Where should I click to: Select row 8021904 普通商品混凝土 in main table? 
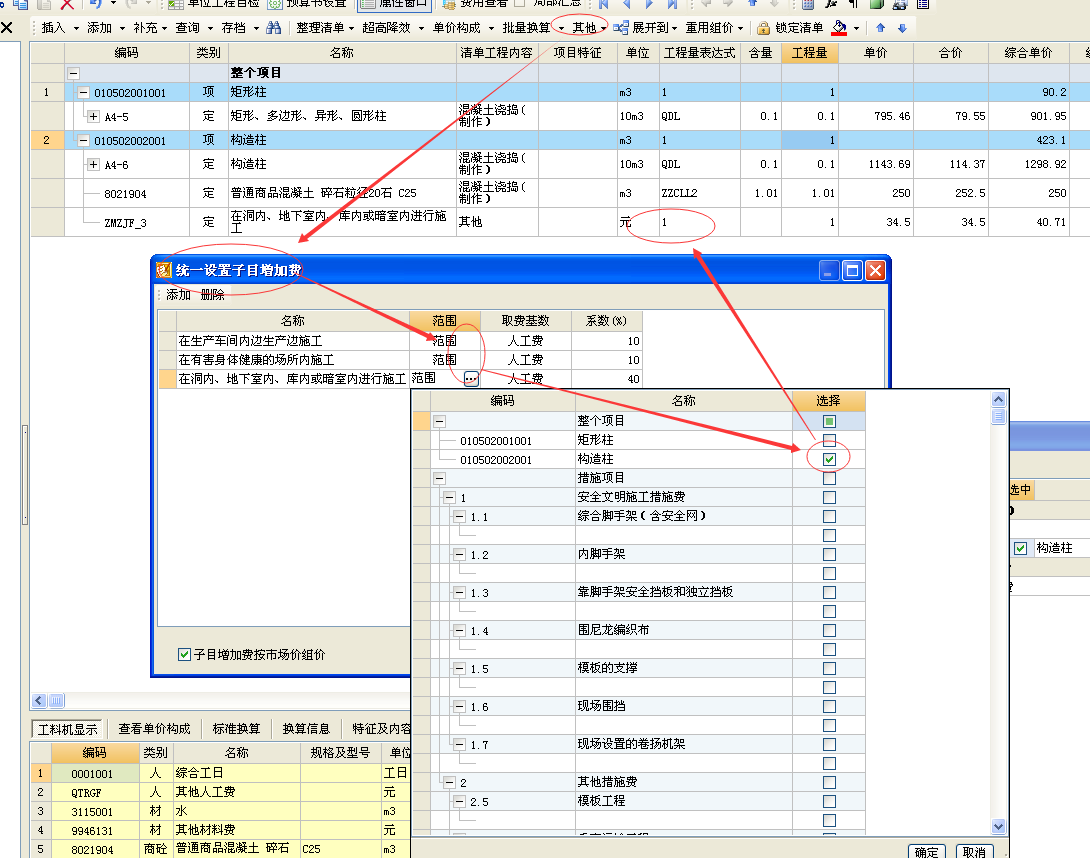coord(560,193)
